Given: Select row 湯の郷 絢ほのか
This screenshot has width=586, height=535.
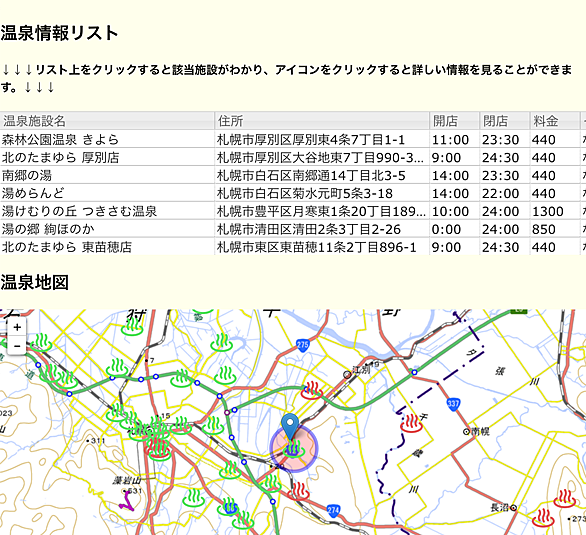Looking at the screenshot, I should (x=293, y=229).
